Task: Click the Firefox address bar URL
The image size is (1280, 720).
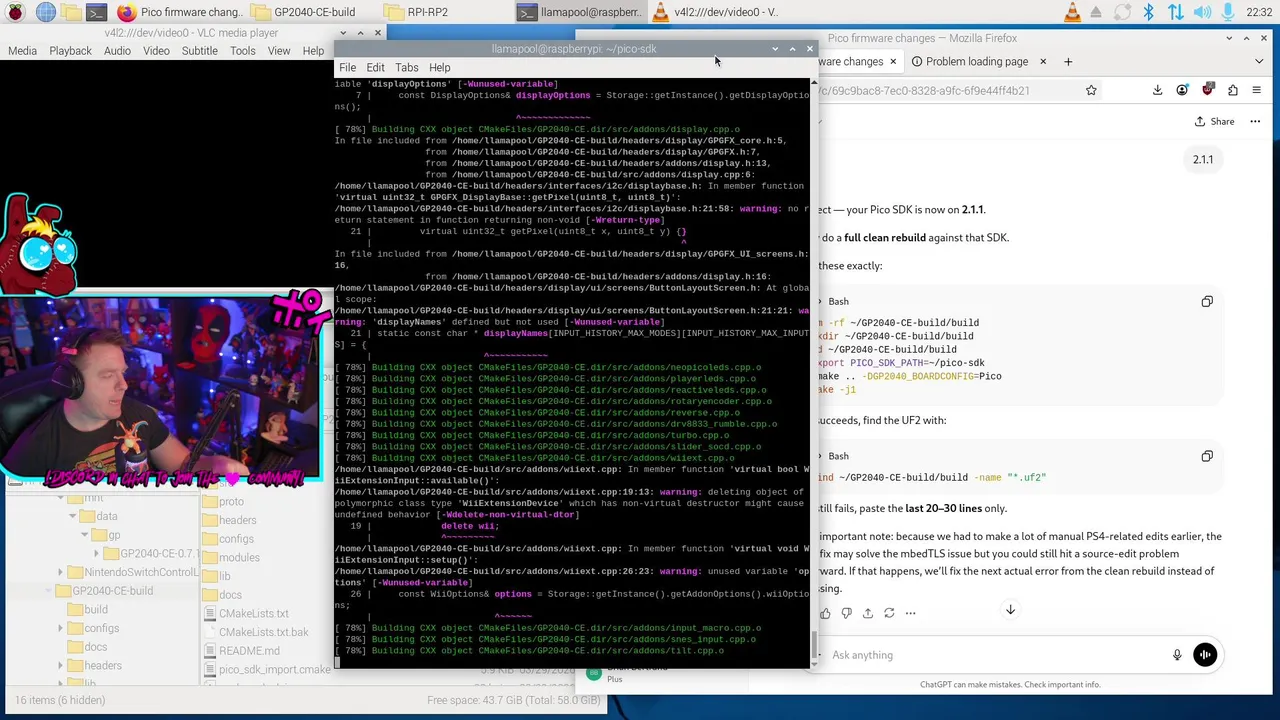Action: (925, 90)
